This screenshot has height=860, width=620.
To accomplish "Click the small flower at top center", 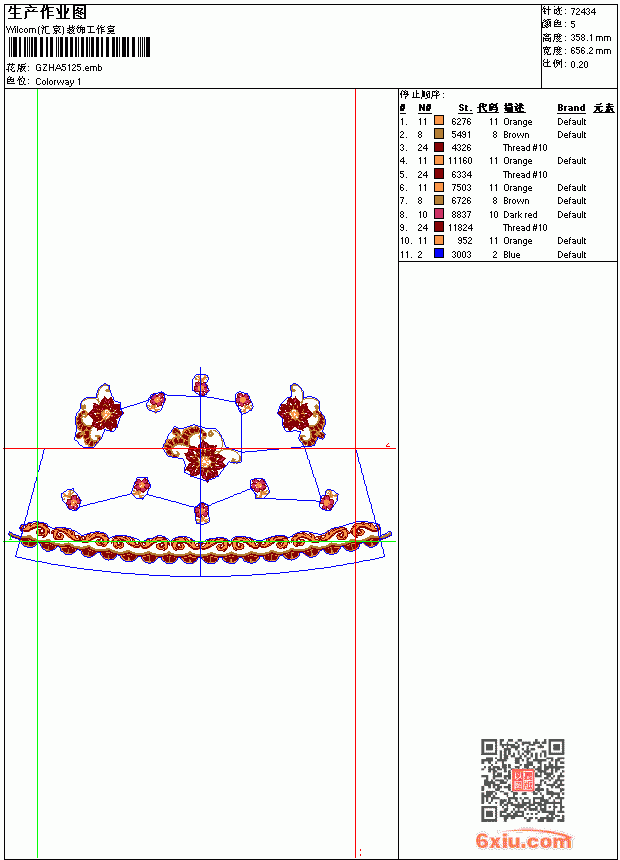I will point(201,386).
